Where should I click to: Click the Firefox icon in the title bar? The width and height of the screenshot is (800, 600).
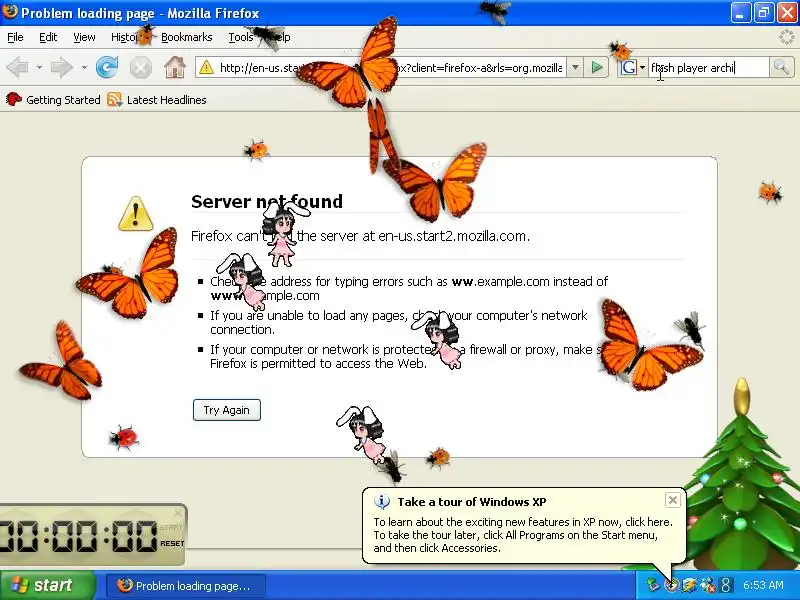[x=10, y=11]
